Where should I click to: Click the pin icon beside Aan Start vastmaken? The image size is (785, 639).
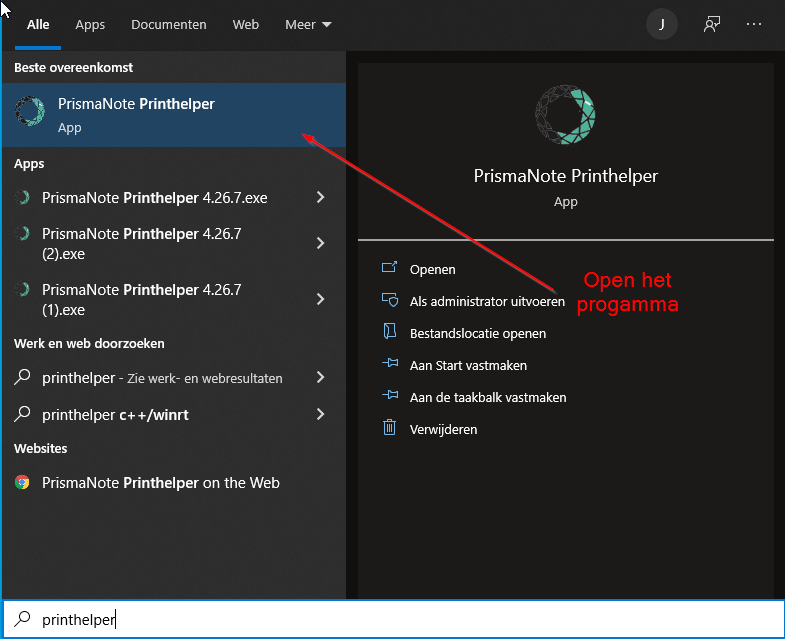[x=390, y=363]
